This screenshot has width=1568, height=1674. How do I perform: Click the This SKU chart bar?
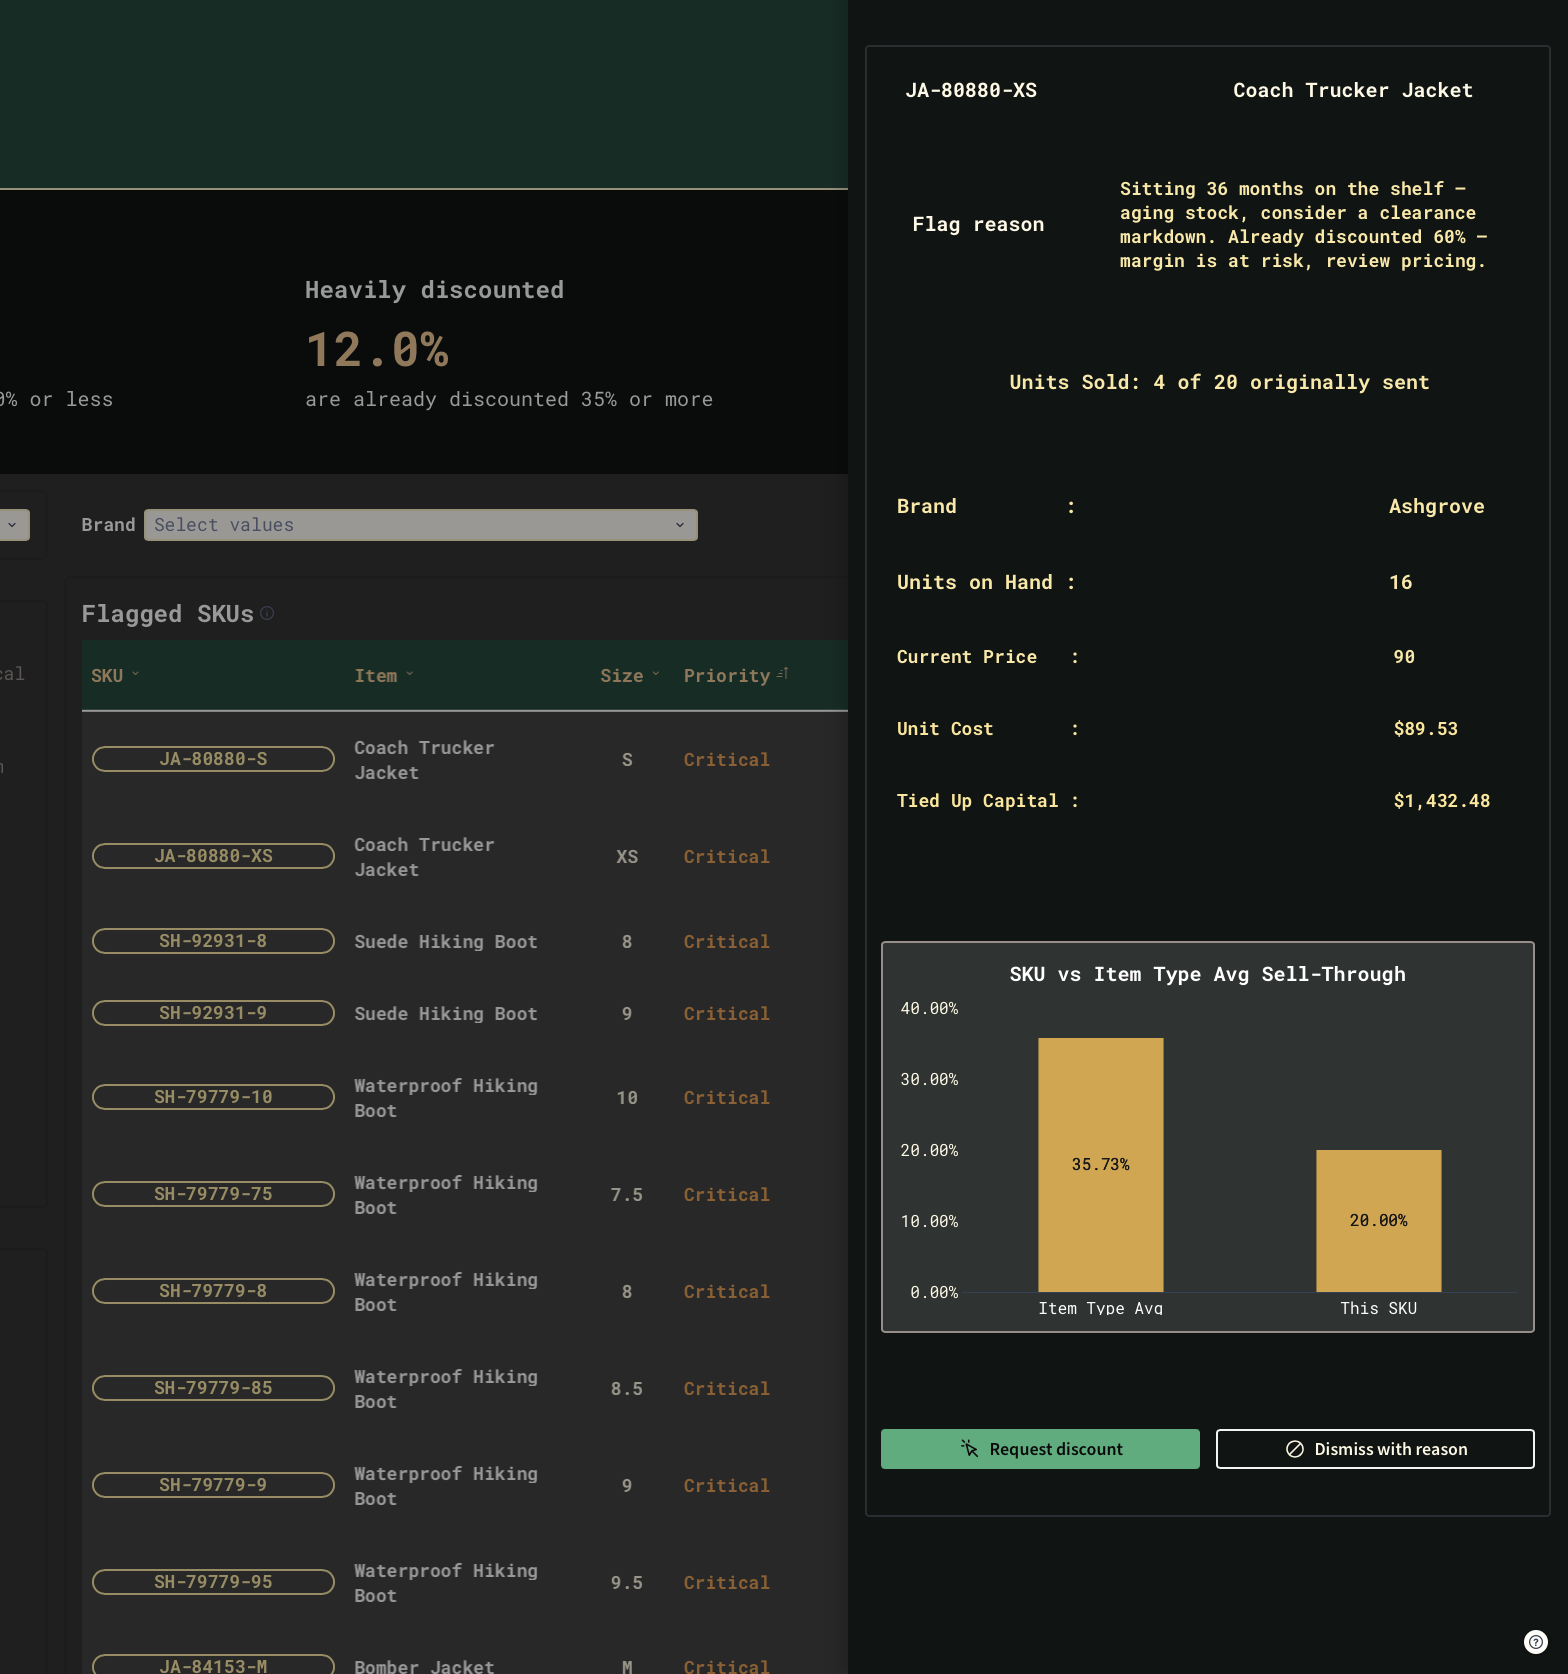[1379, 1221]
